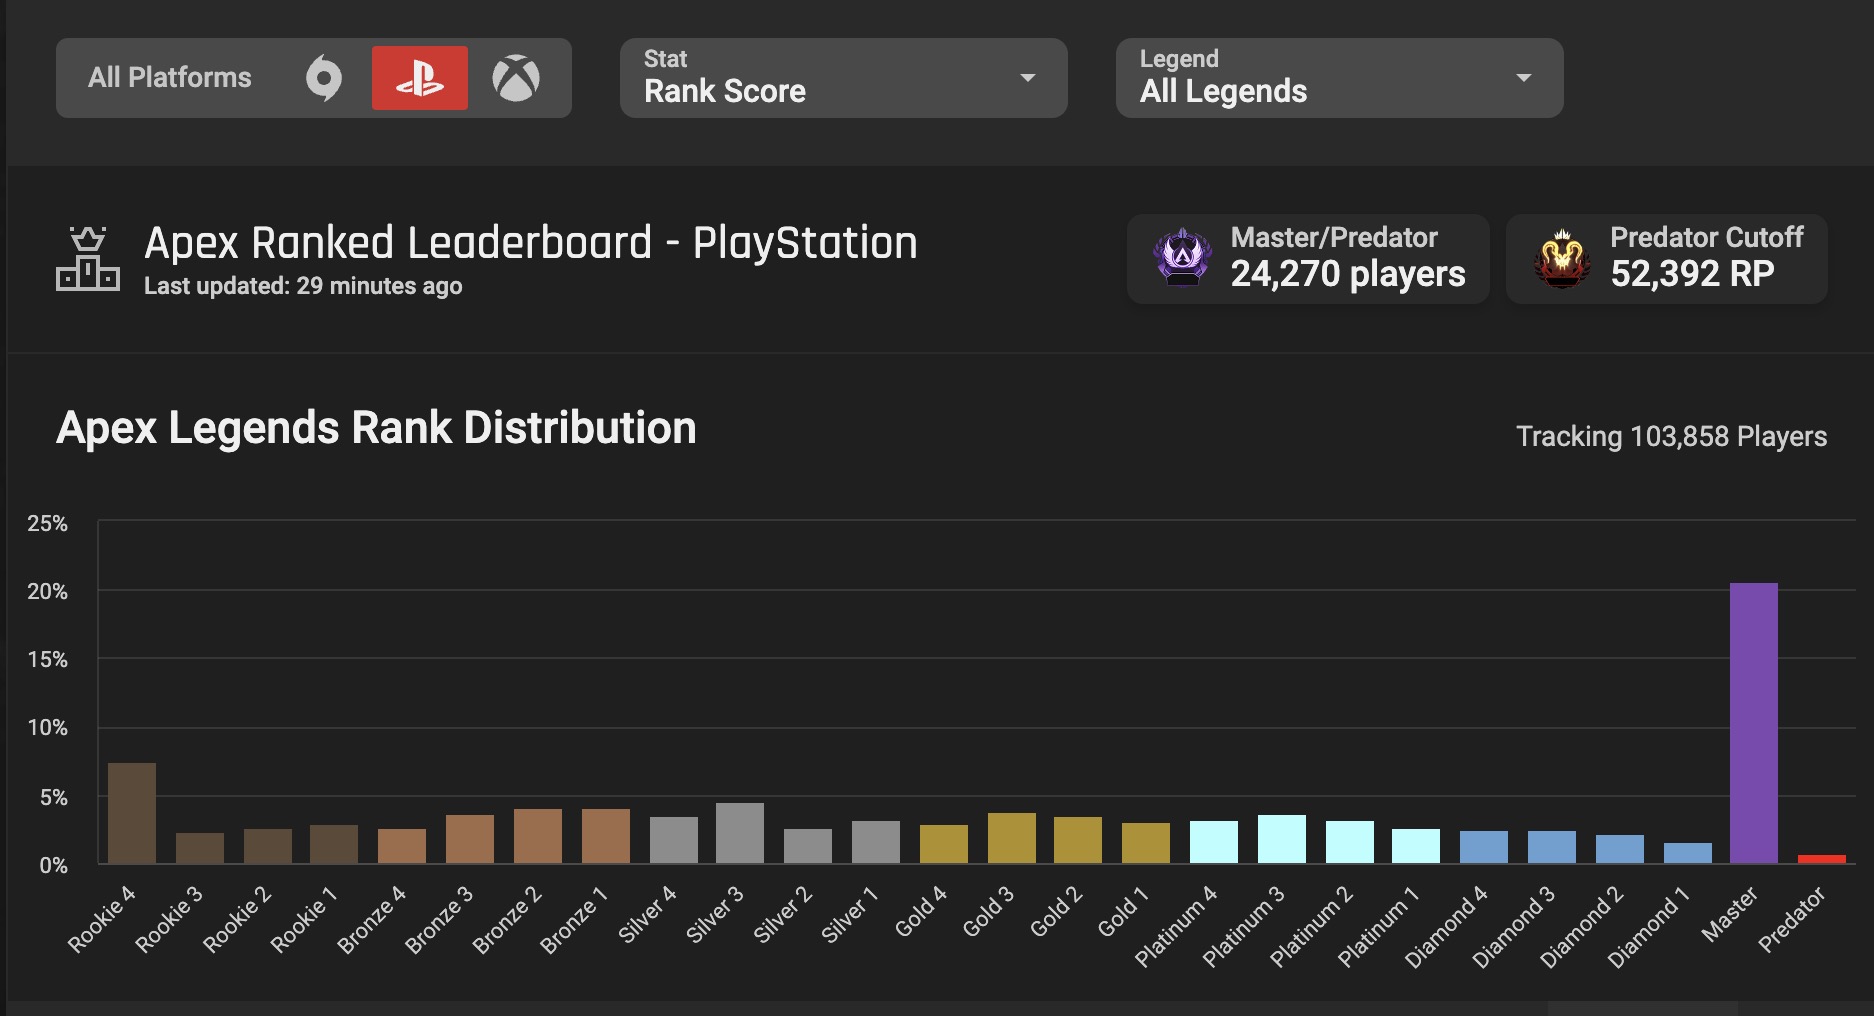Click the Master rank badge icon
Viewport: 1874px width, 1016px height.
click(x=1182, y=258)
